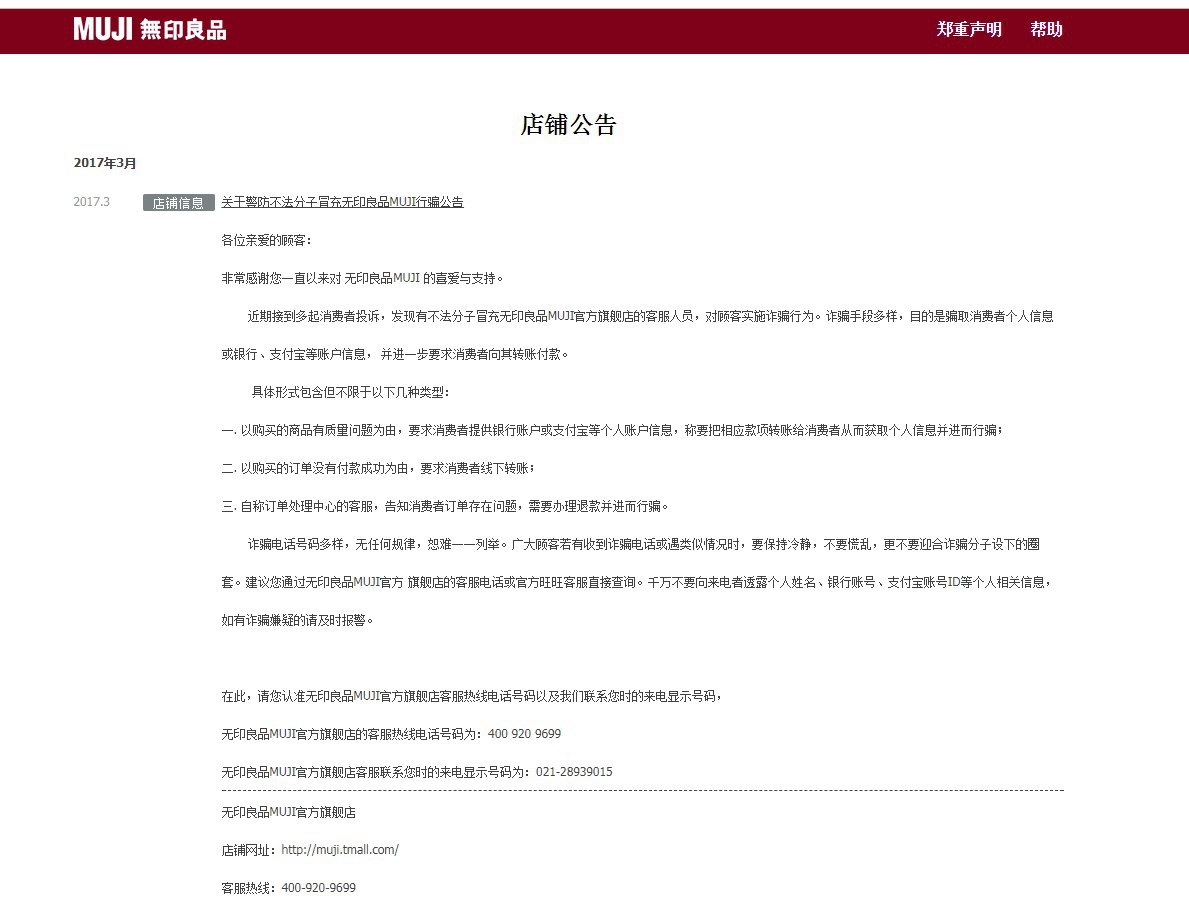Click the line starting 或银行、支付宝等账户信息
The height and width of the screenshot is (906, 1189).
pyautogui.click(x=394, y=354)
